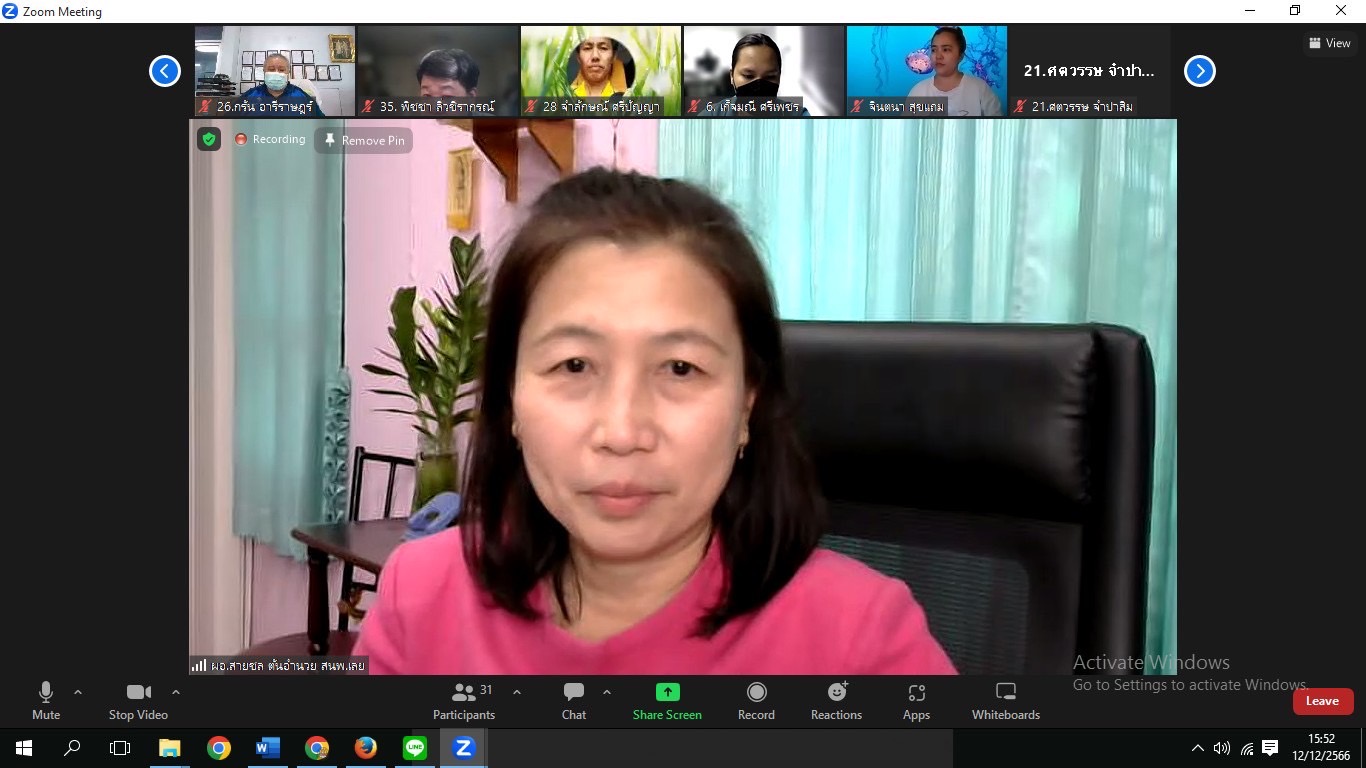Click the network signal bars on the pinned video

[x=199, y=665]
